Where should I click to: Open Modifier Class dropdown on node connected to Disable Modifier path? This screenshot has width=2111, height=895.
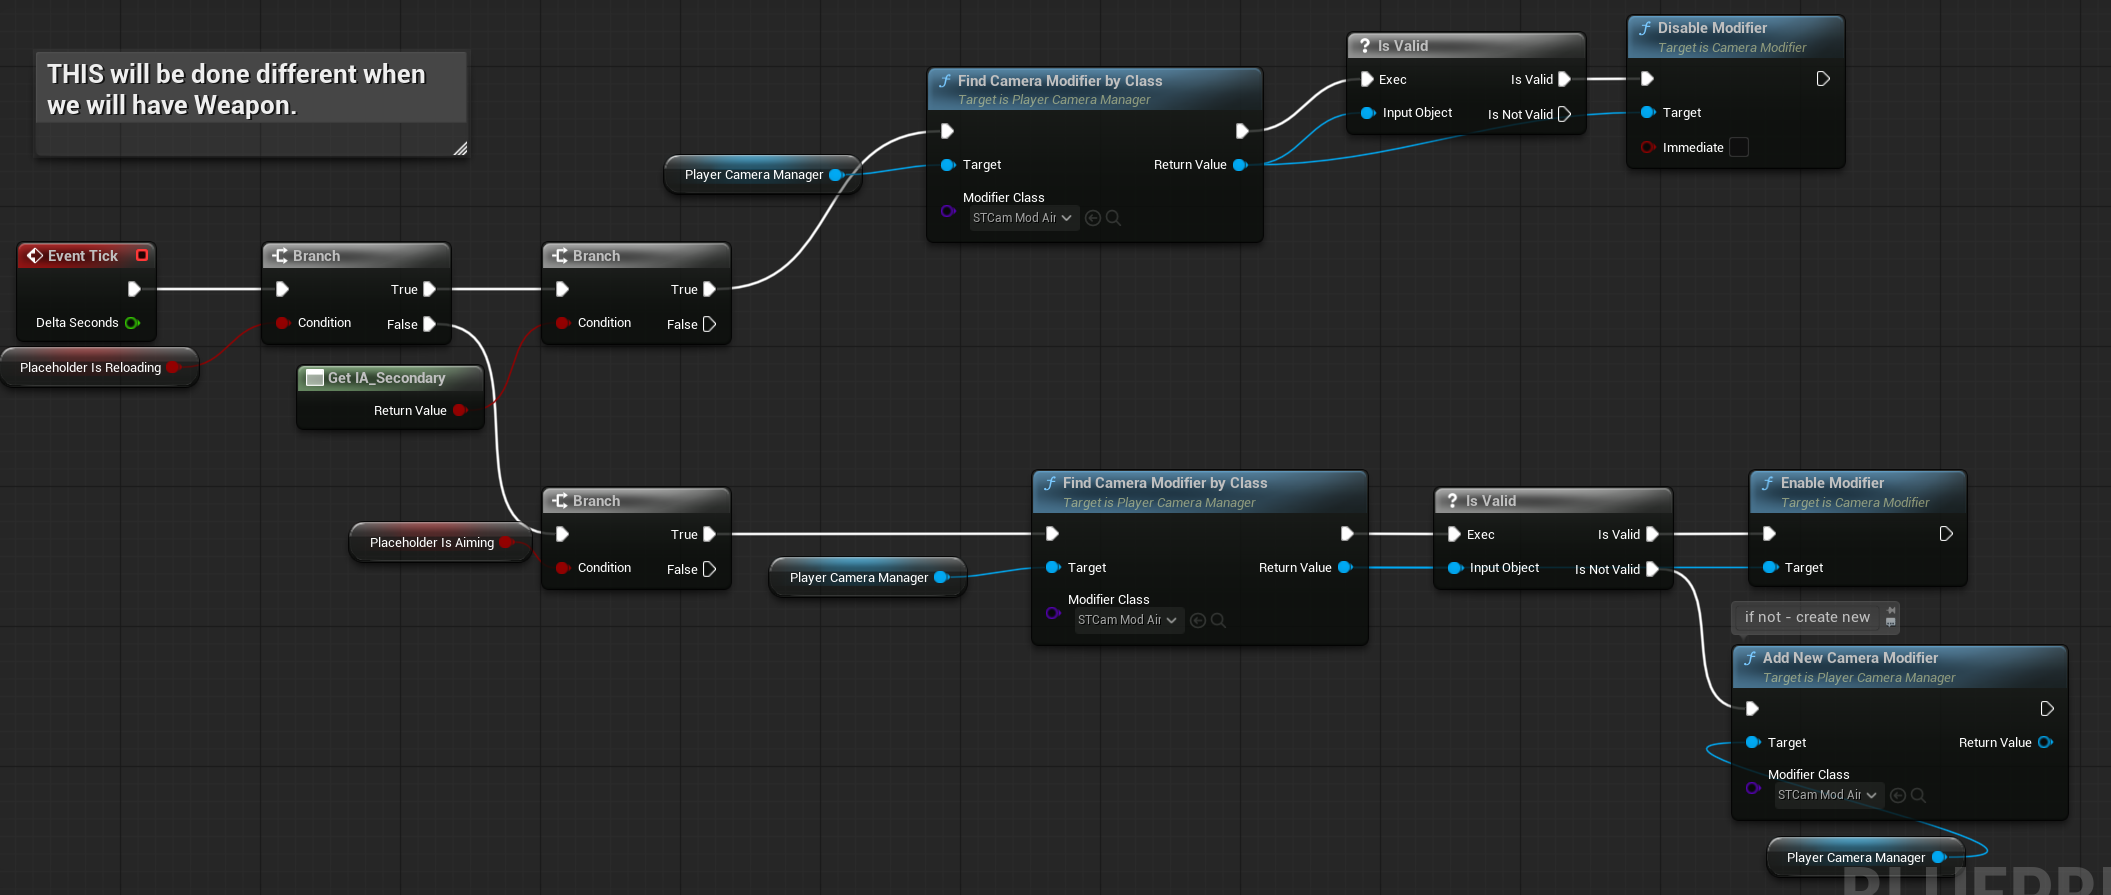pyautogui.click(x=1023, y=218)
